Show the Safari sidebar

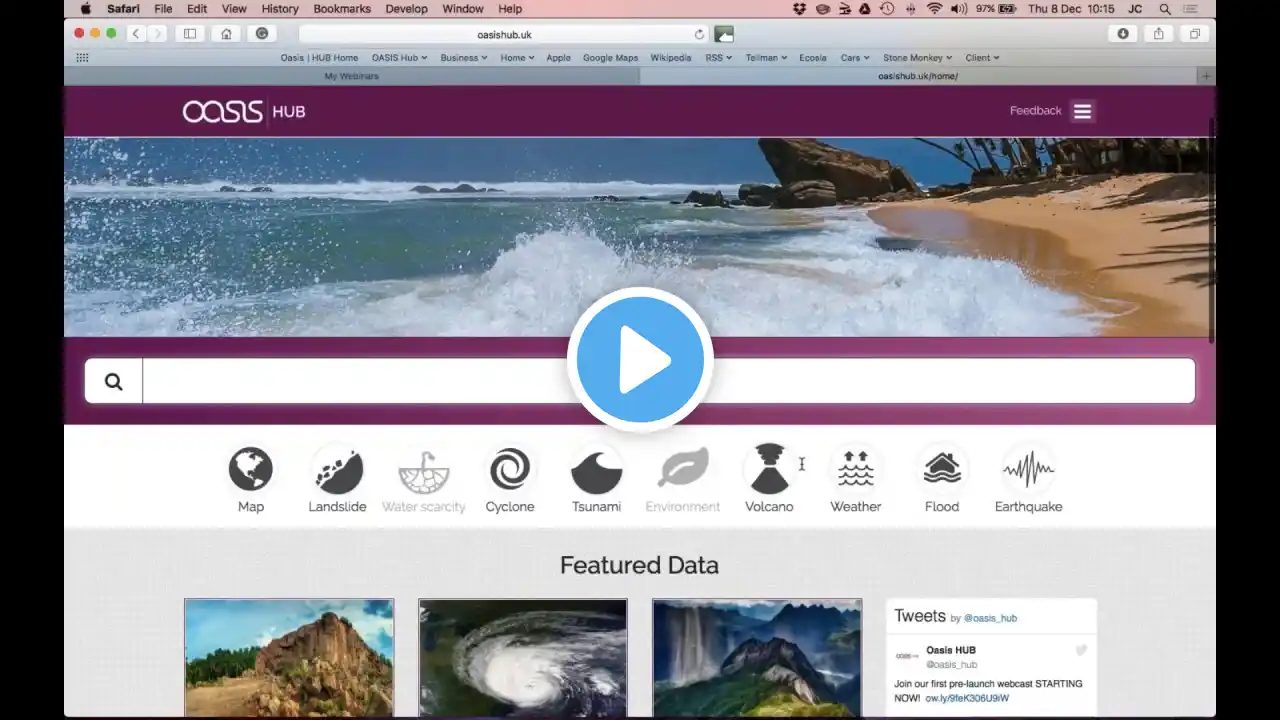click(x=190, y=34)
